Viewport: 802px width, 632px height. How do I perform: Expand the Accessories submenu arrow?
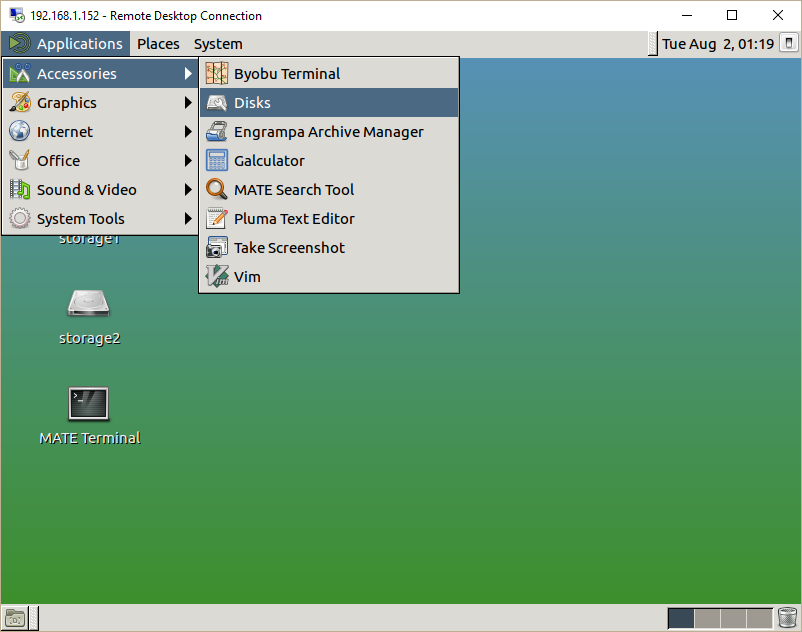(188, 74)
